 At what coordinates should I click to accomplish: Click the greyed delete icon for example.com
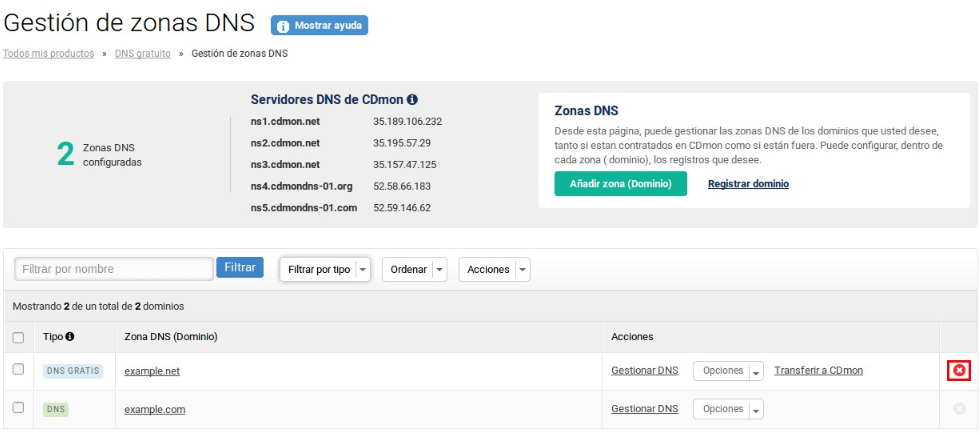[959, 409]
